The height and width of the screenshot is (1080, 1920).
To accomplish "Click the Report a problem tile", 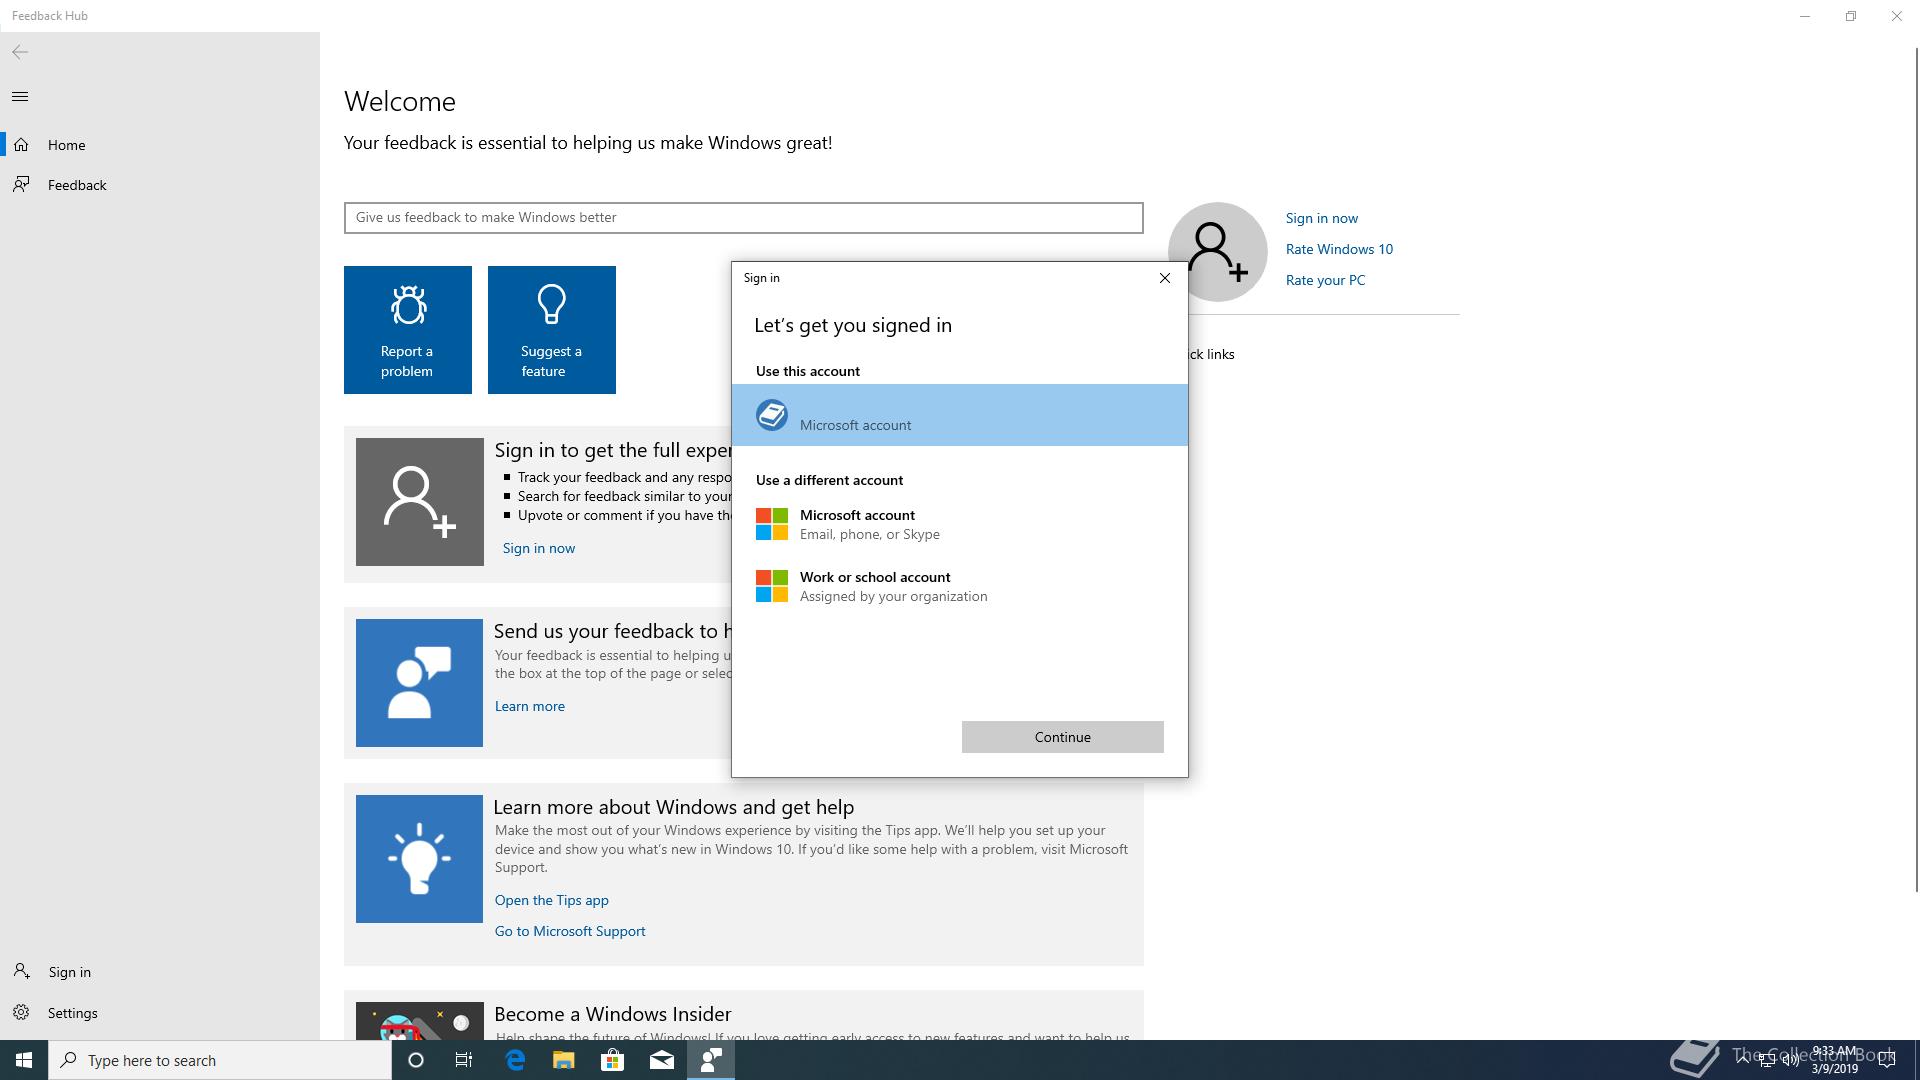I will 408,330.
